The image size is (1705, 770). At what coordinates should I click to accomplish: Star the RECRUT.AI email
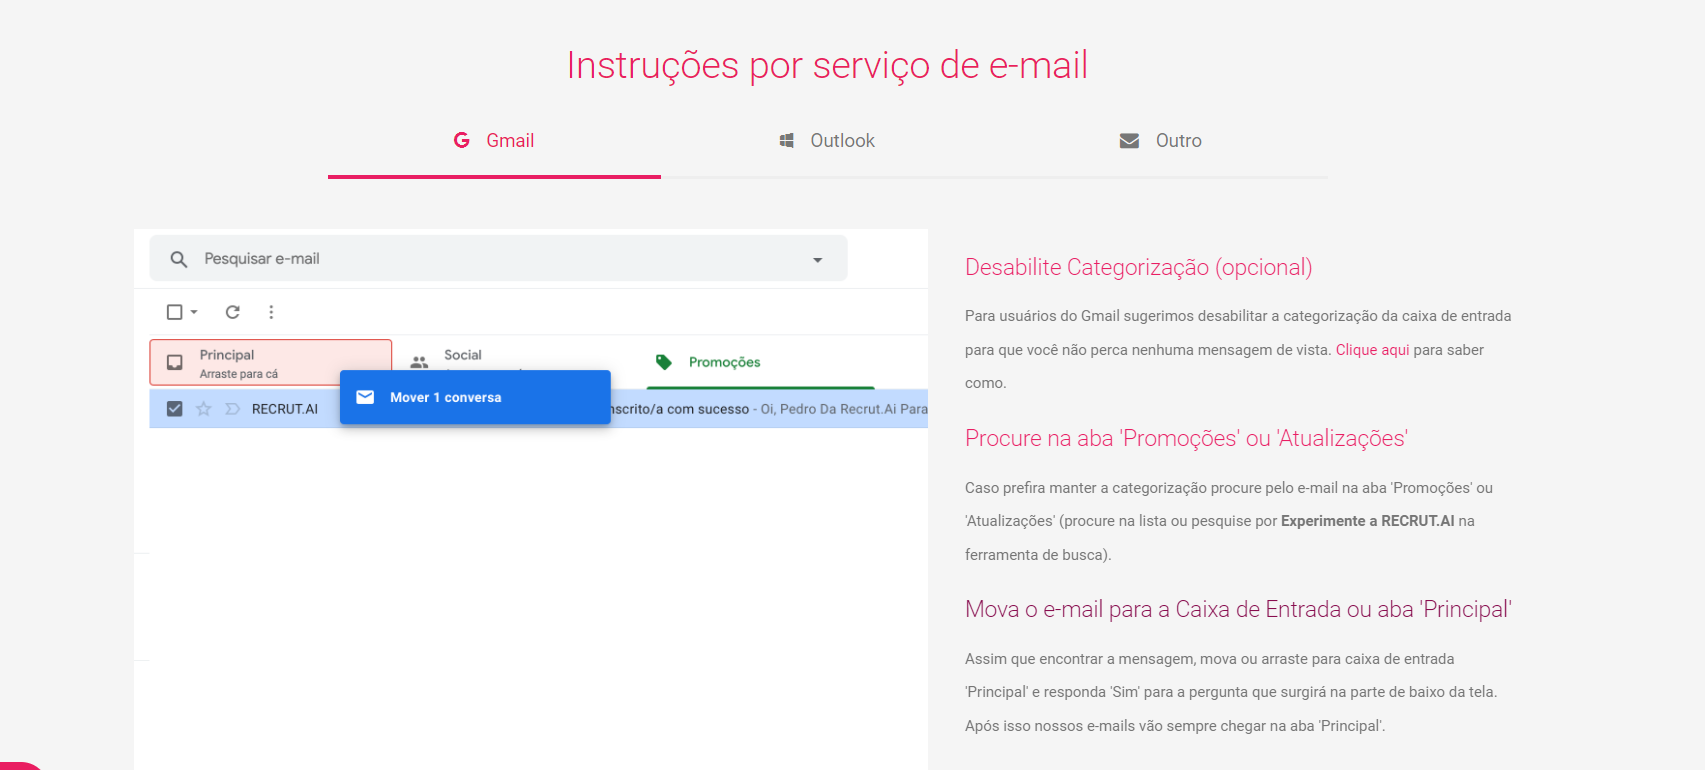pyautogui.click(x=204, y=409)
